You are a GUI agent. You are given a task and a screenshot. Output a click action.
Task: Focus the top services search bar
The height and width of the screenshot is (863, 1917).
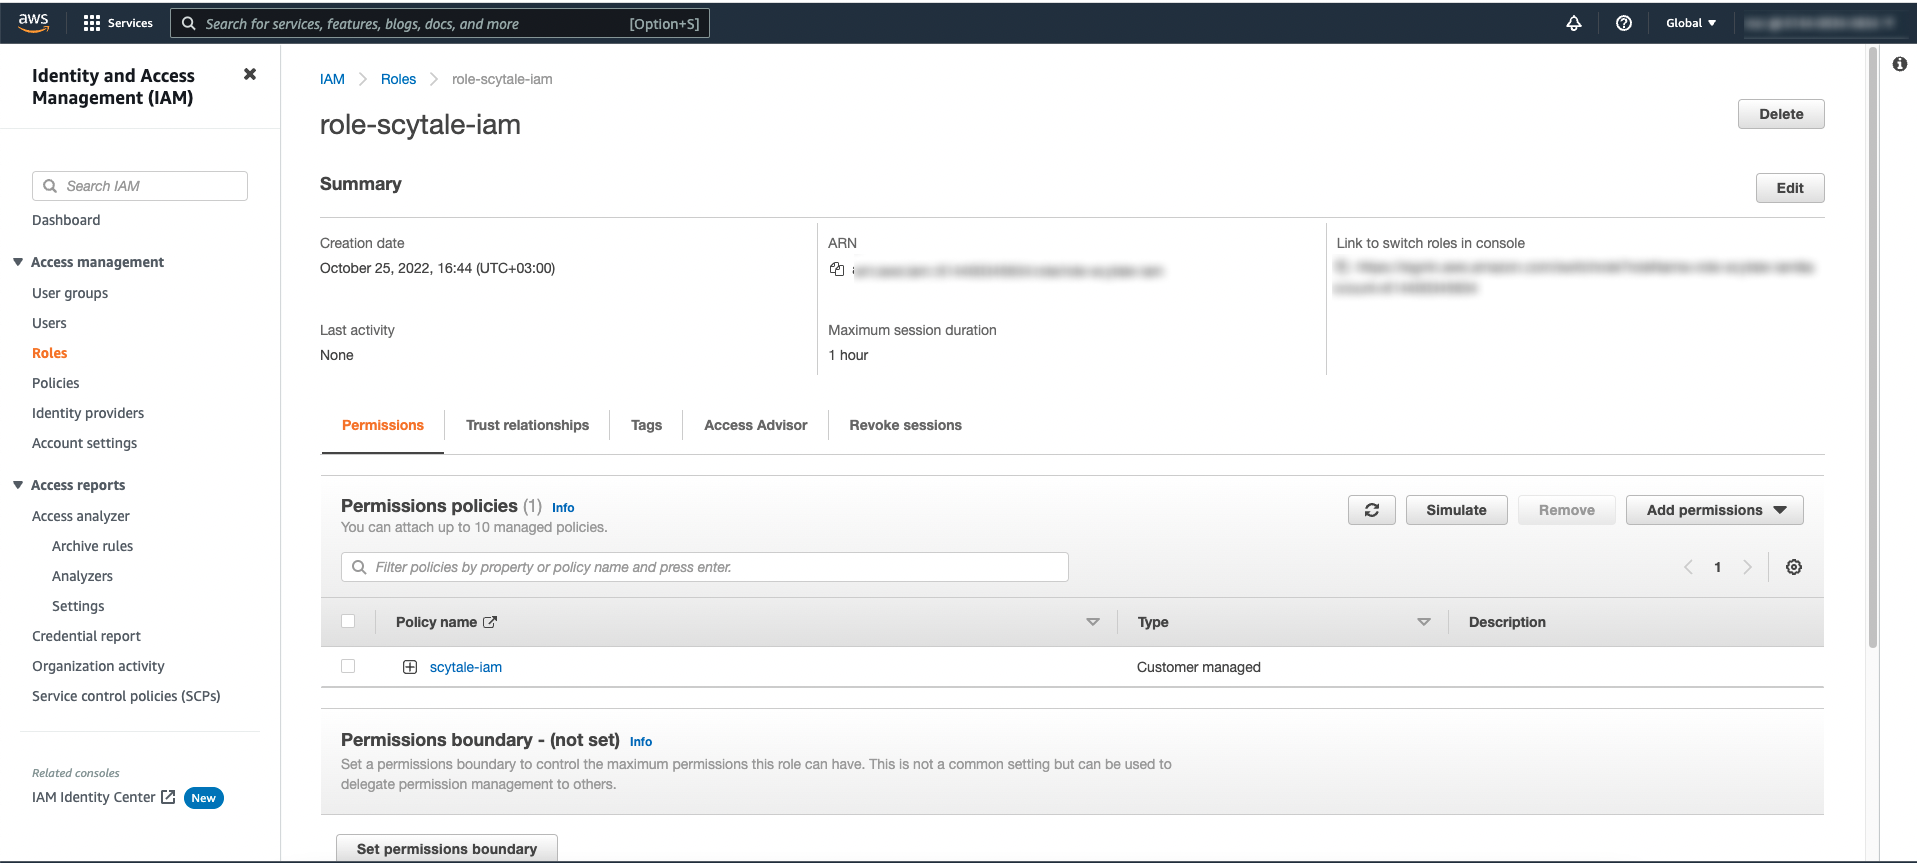[440, 23]
